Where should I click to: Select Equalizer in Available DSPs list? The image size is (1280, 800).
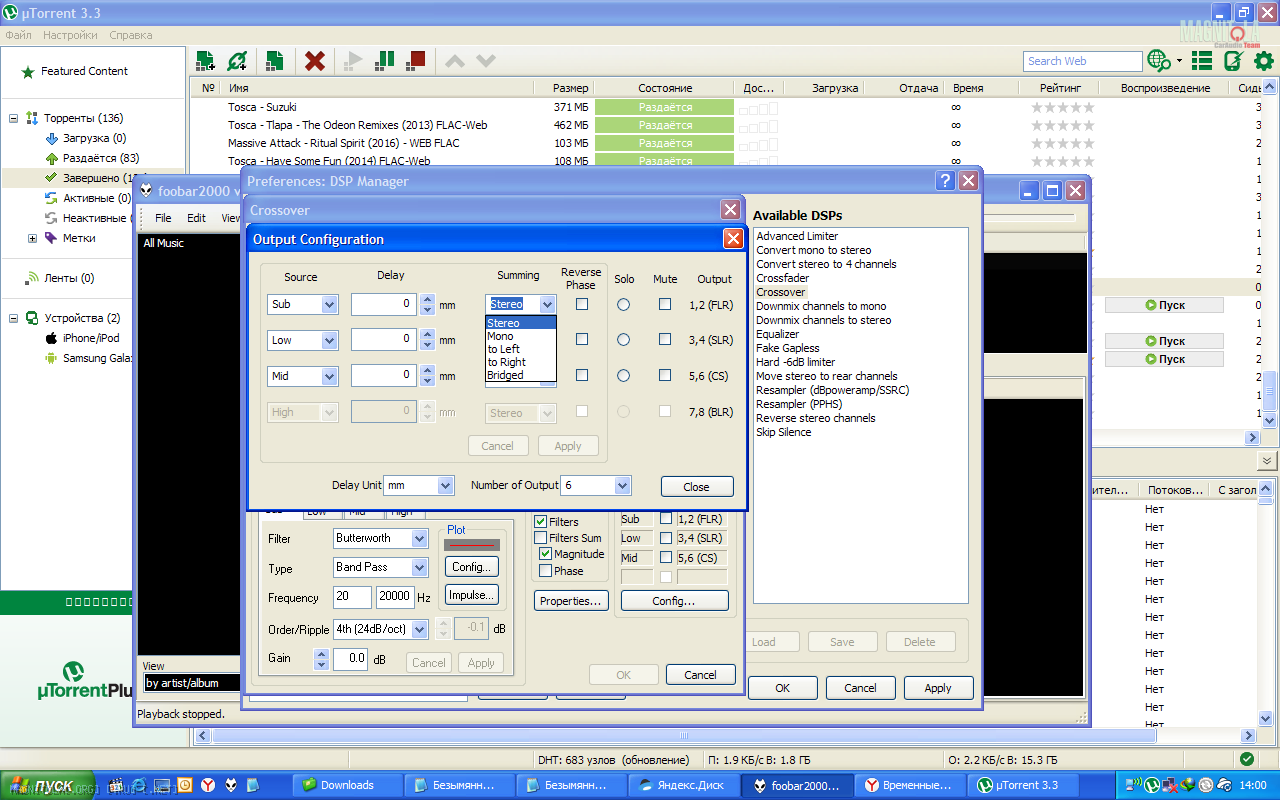click(x=778, y=334)
